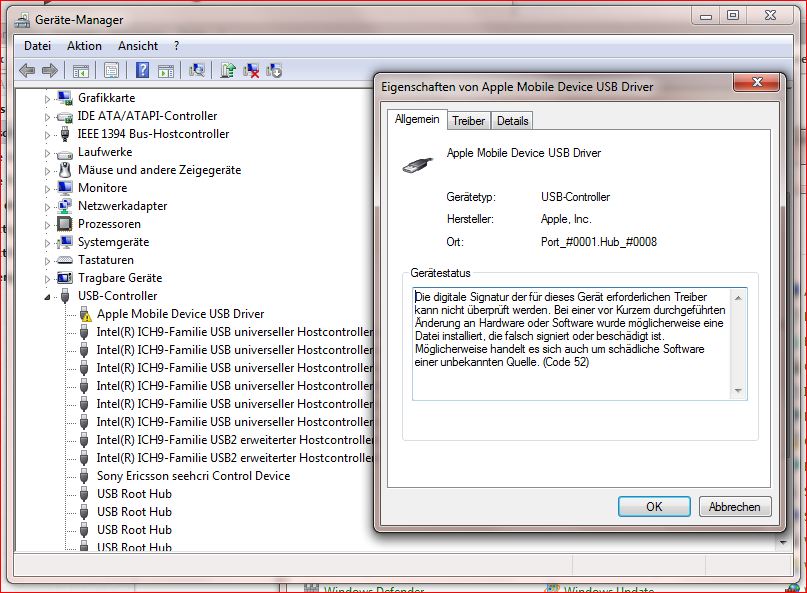The height and width of the screenshot is (593, 807).
Task: Click the IDE ATA/ATAPI-Controller icon
Action: point(65,117)
